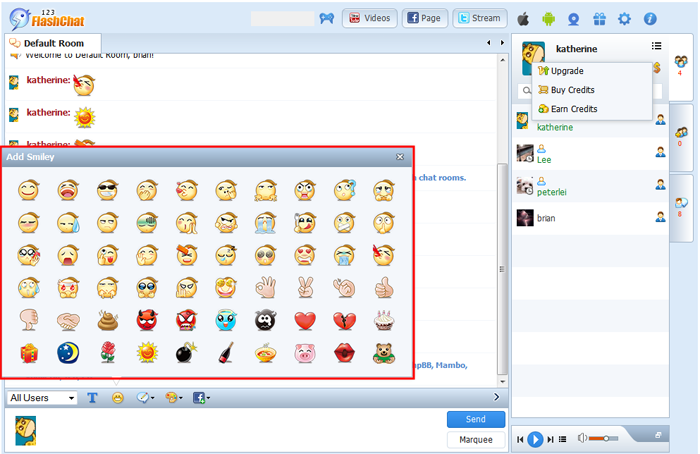This screenshot has height=454, width=700.
Task: Pick the black bomb emoticon
Action: pyautogui.click(x=186, y=353)
